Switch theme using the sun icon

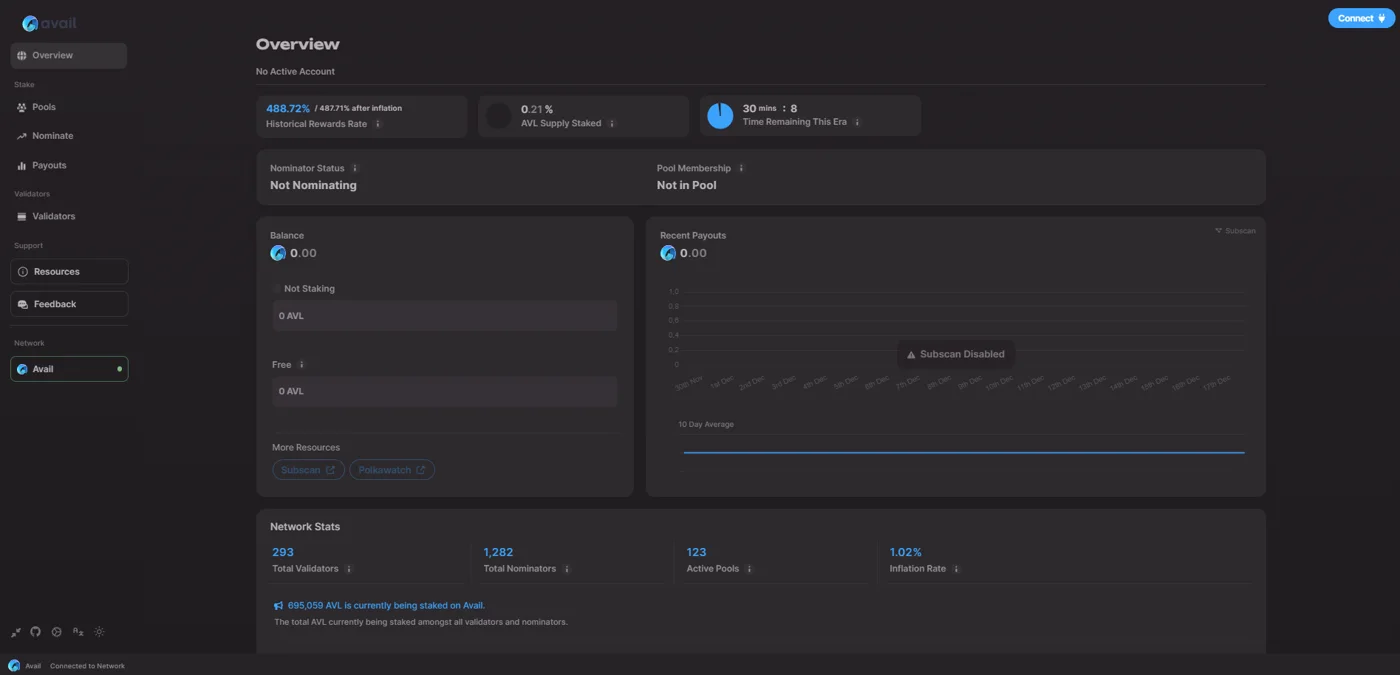[x=99, y=632]
